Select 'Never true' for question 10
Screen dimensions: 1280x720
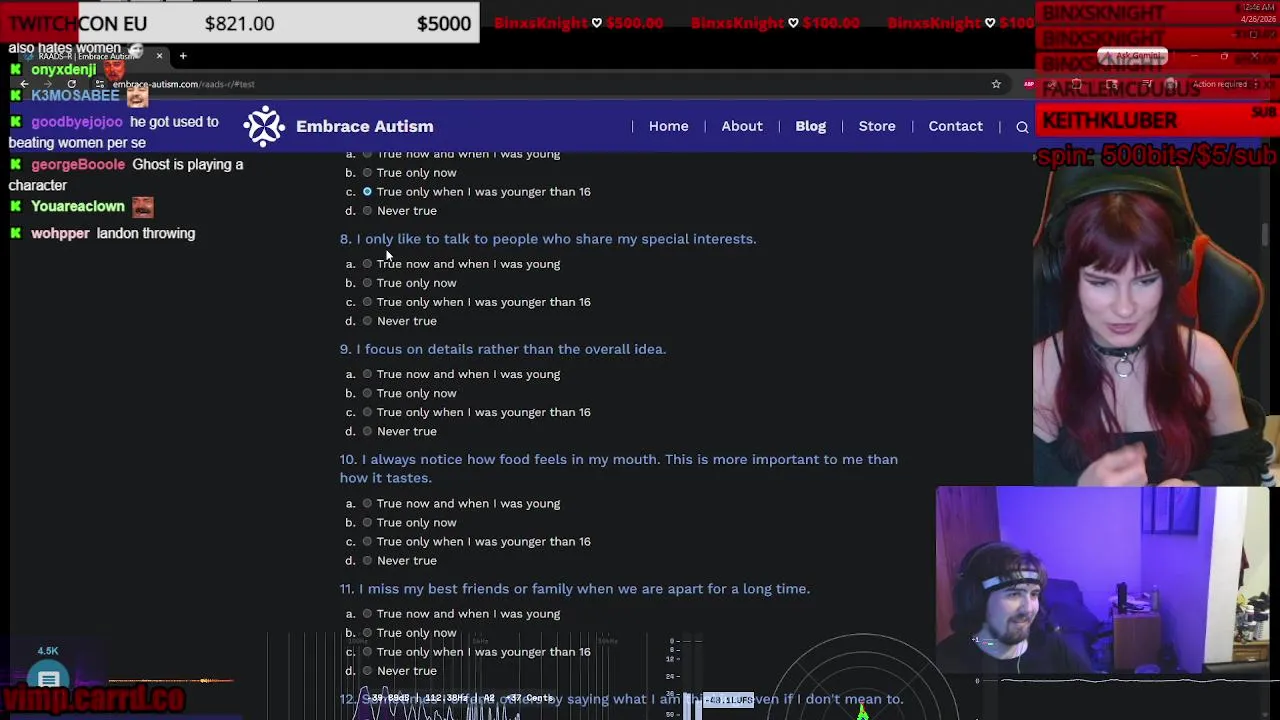coord(367,561)
